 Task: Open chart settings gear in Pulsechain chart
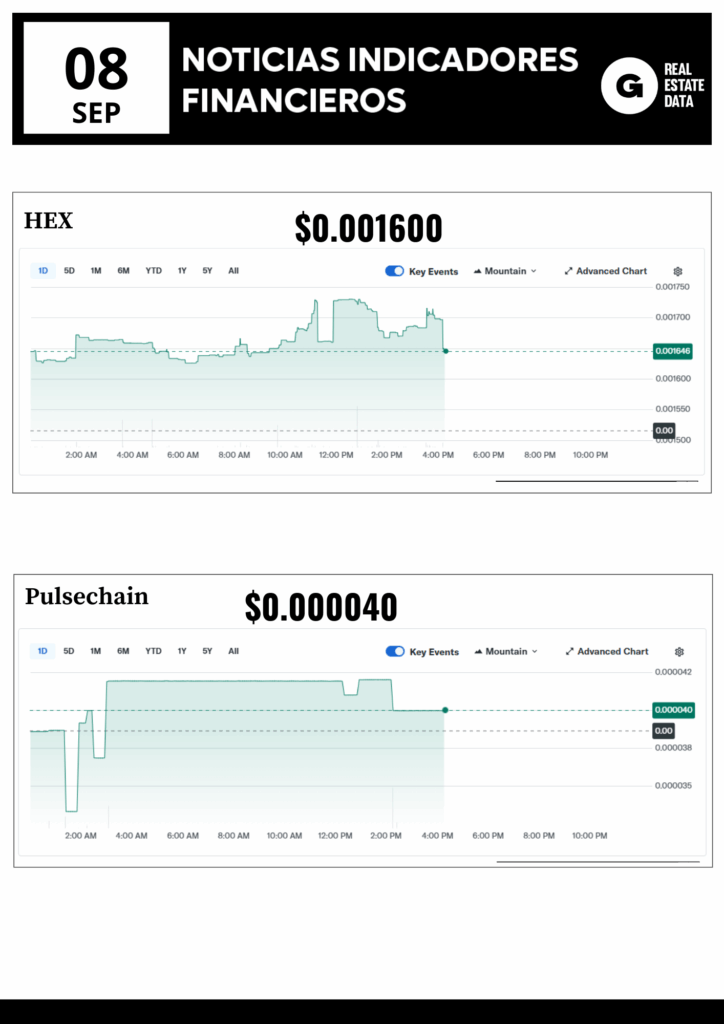(x=680, y=652)
